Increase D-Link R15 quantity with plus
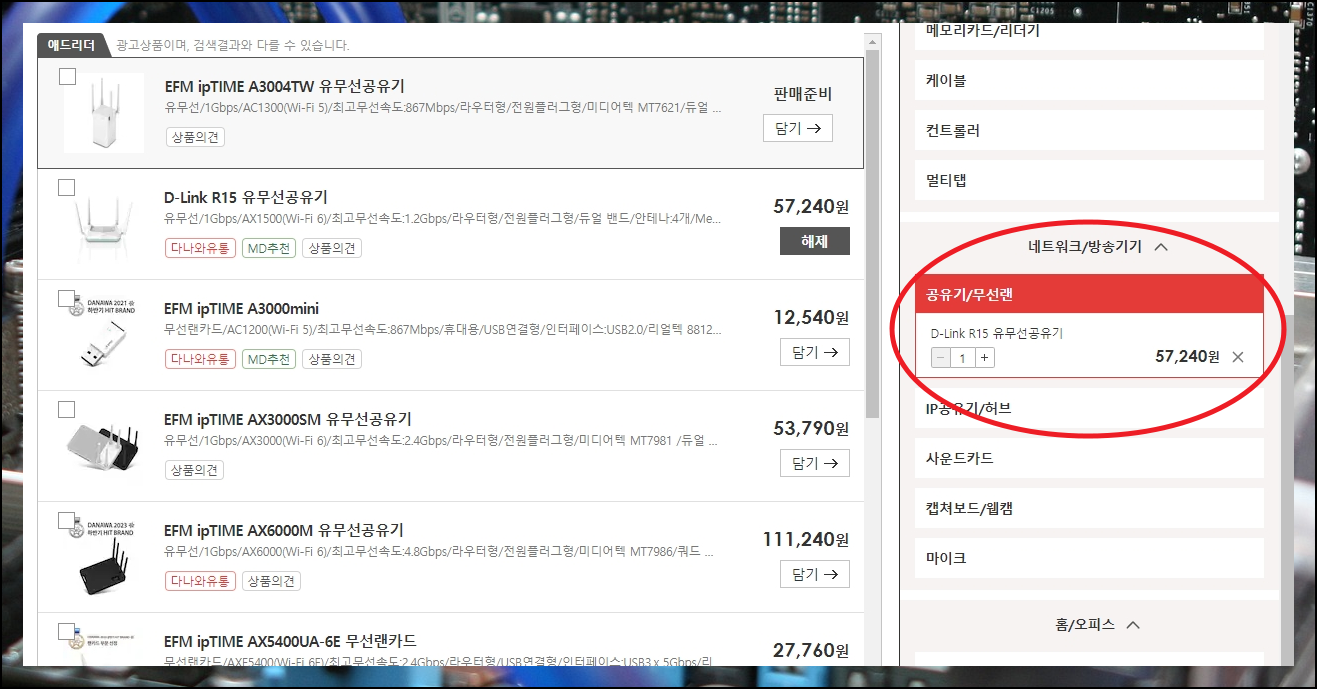The image size is (1317, 689). pyautogui.click(x=985, y=358)
